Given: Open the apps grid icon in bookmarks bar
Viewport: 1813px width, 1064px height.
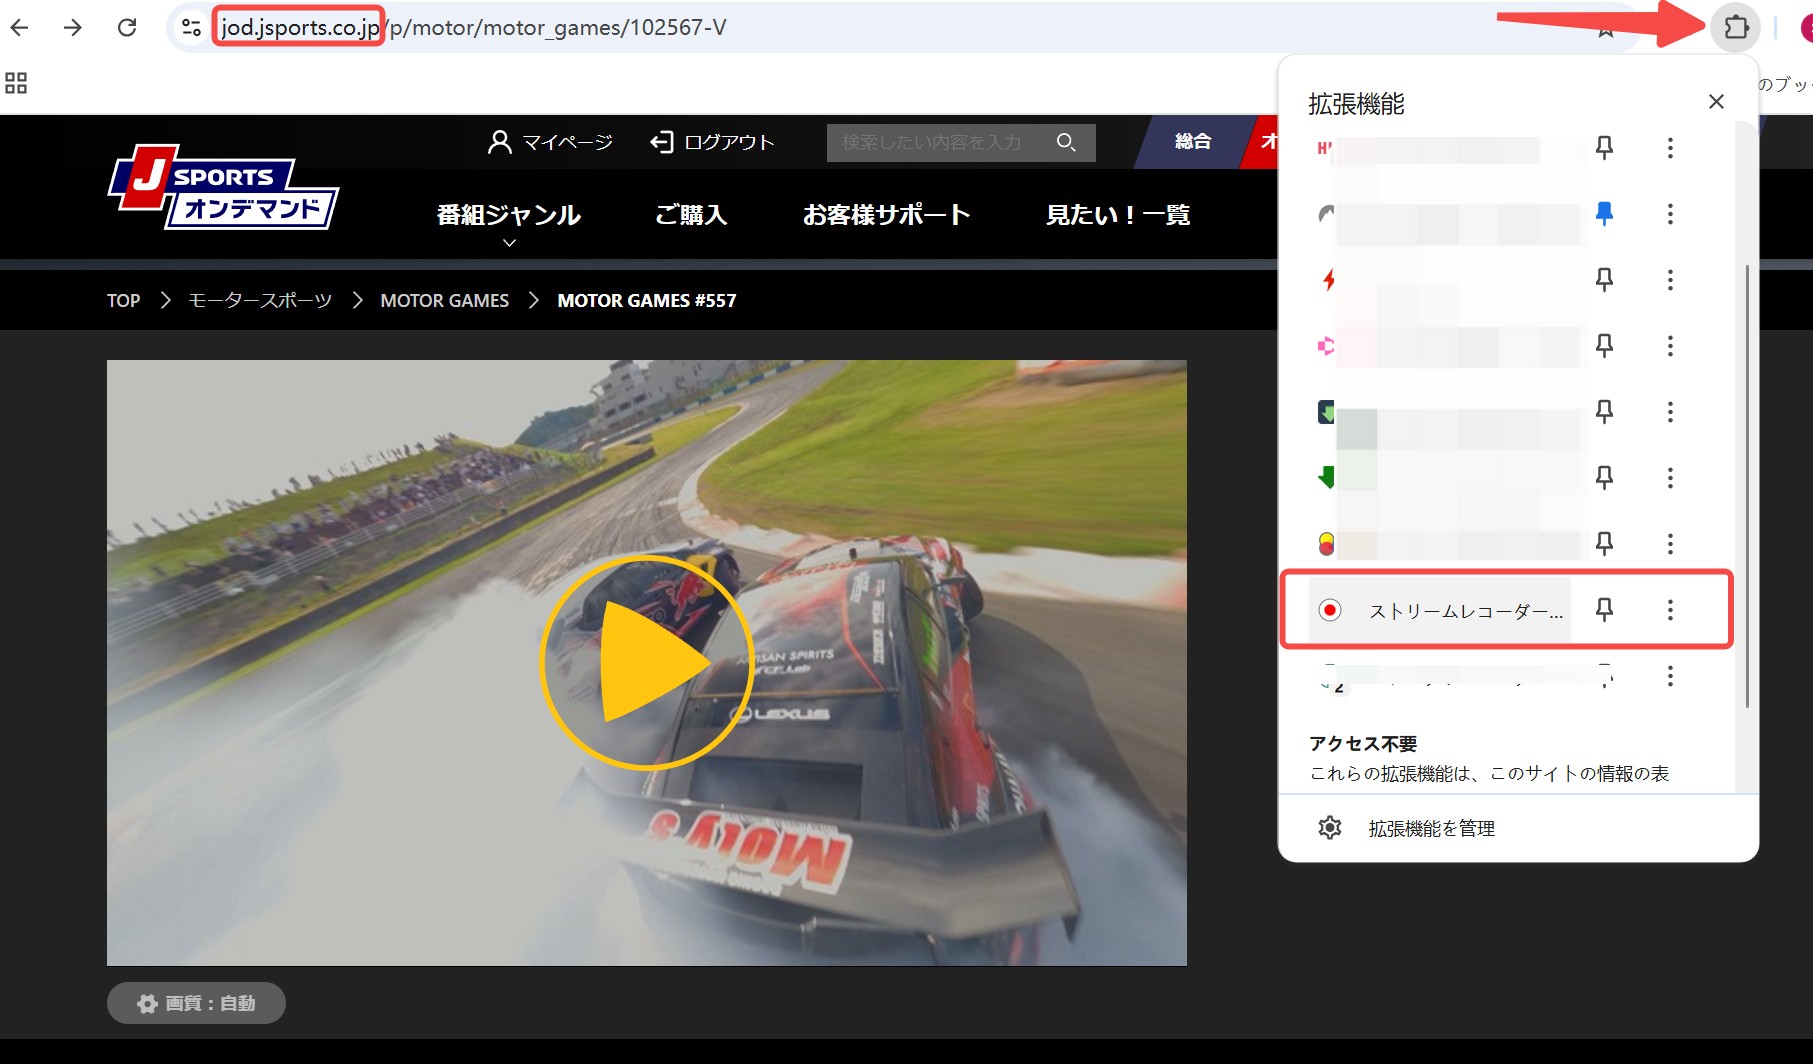Looking at the screenshot, I should pyautogui.click(x=16, y=83).
